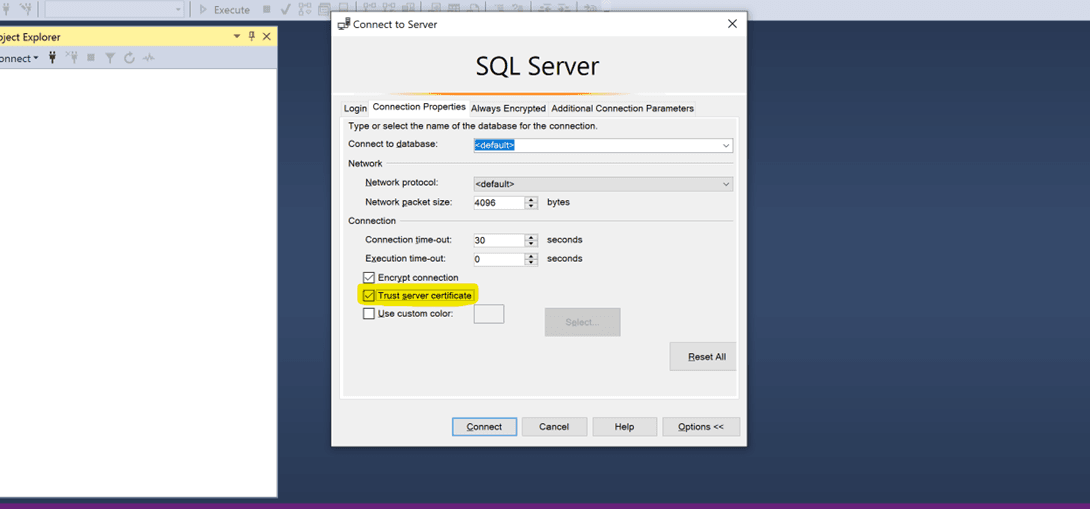1090x509 pixels.
Task: Select the Connection Properties tab
Action: pyautogui.click(x=418, y=107)
